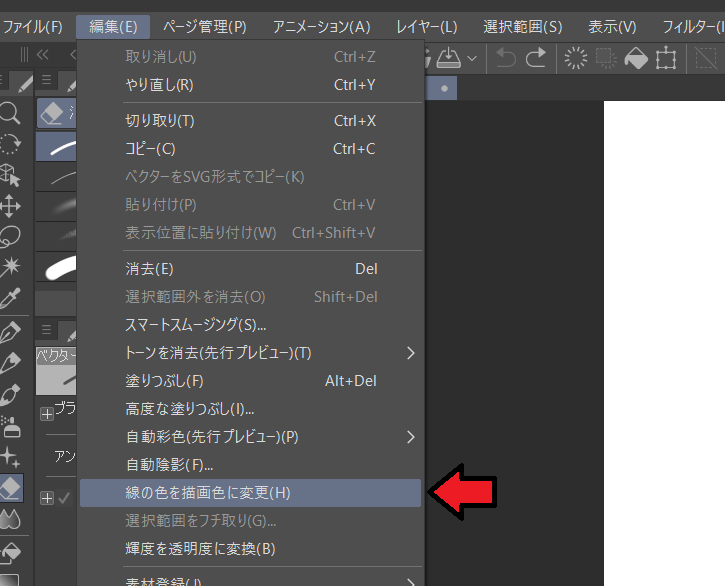This screenshot has width=725, height=586.
Task: Select the Move layer tool
Action: tap(10, 206)
